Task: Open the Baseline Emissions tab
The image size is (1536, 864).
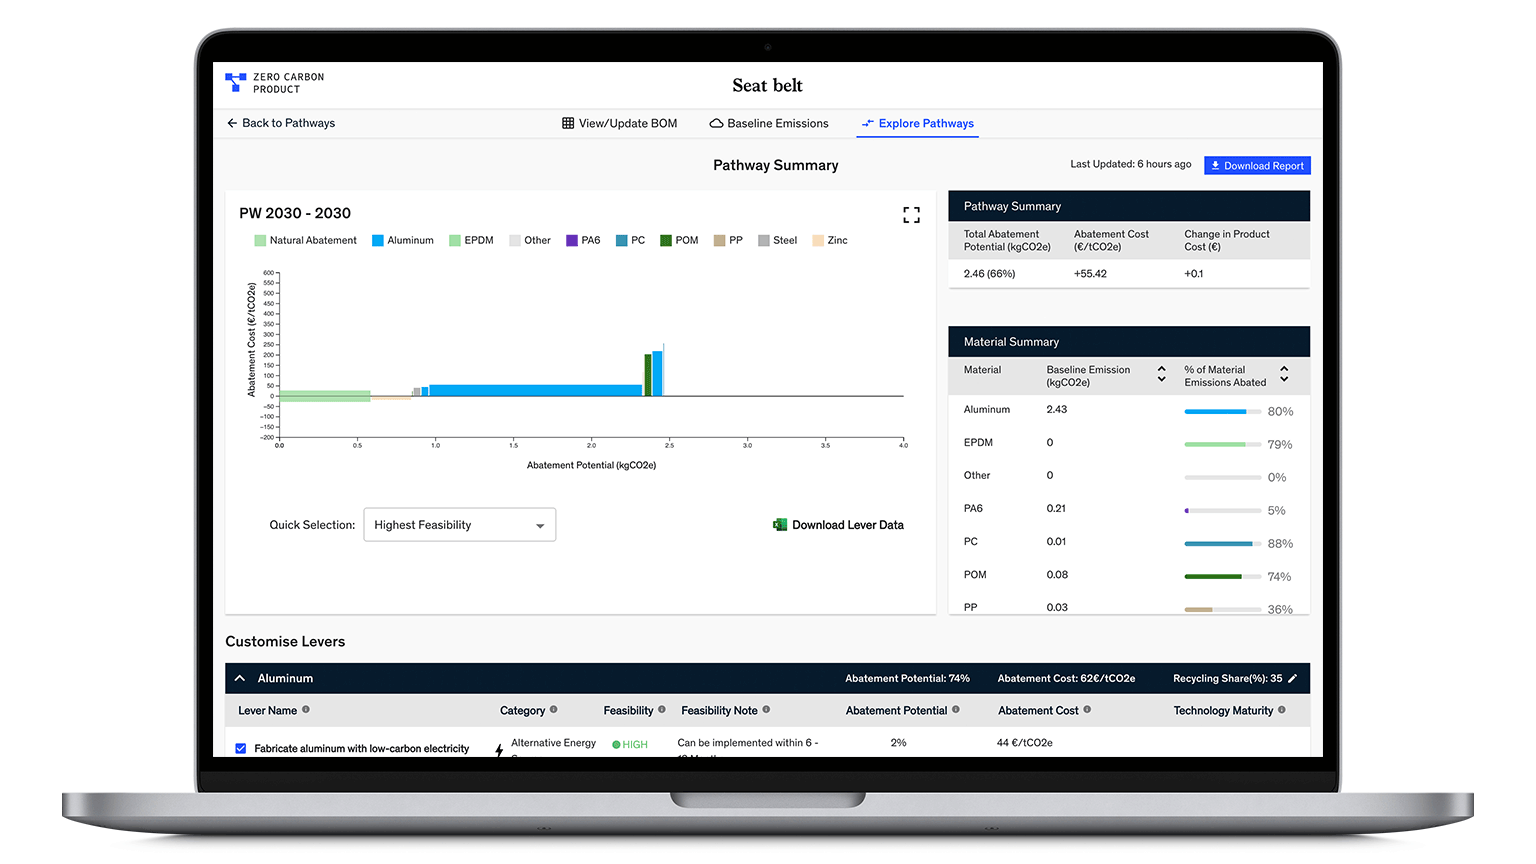Action: coord(769,123)
